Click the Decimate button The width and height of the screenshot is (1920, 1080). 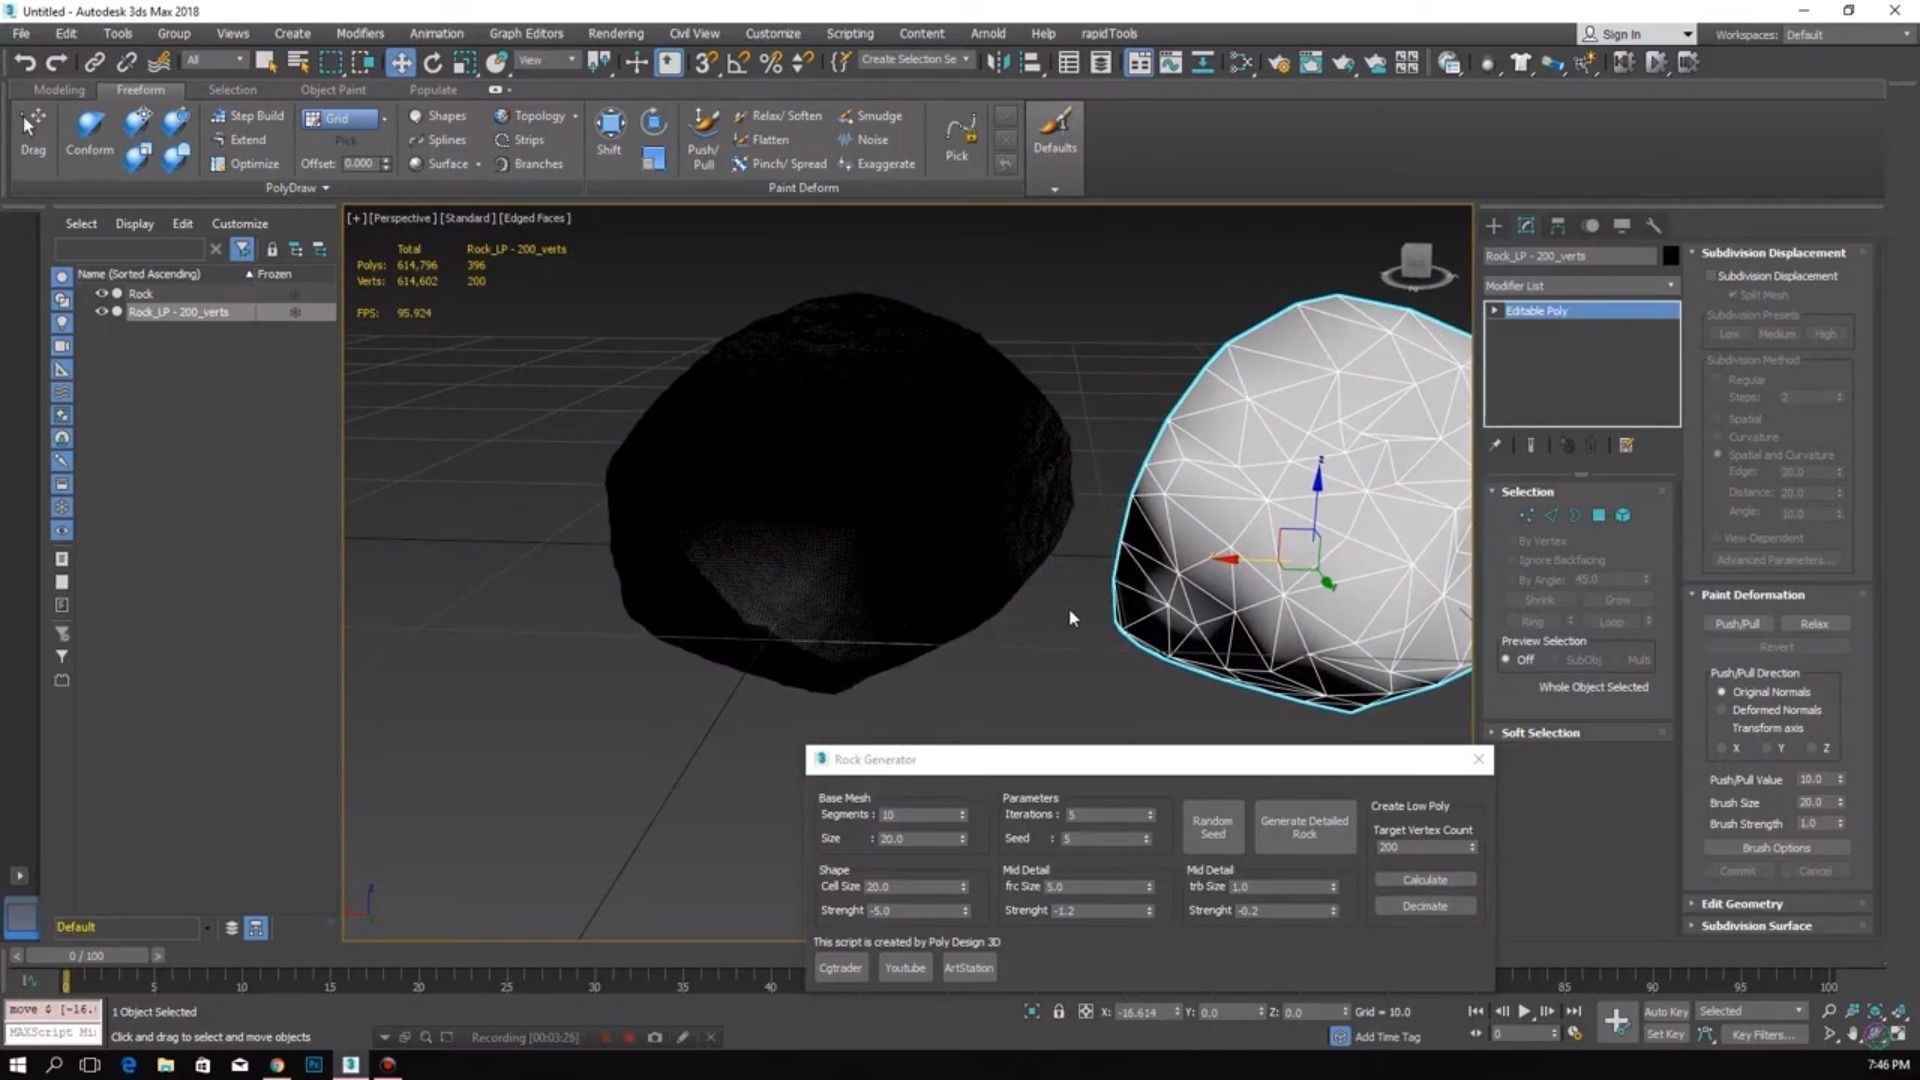(1424, 906)
